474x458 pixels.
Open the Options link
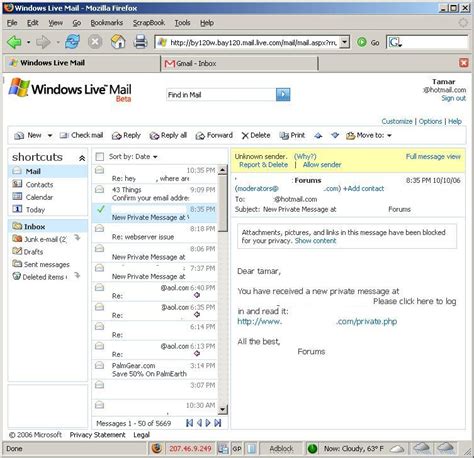click(x=430, y=121)
